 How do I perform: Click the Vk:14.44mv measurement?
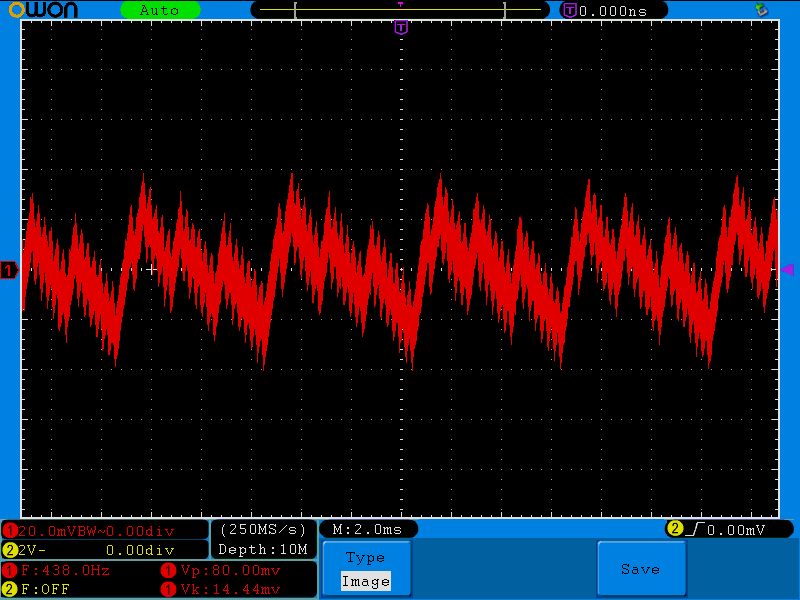click(230, 589)
